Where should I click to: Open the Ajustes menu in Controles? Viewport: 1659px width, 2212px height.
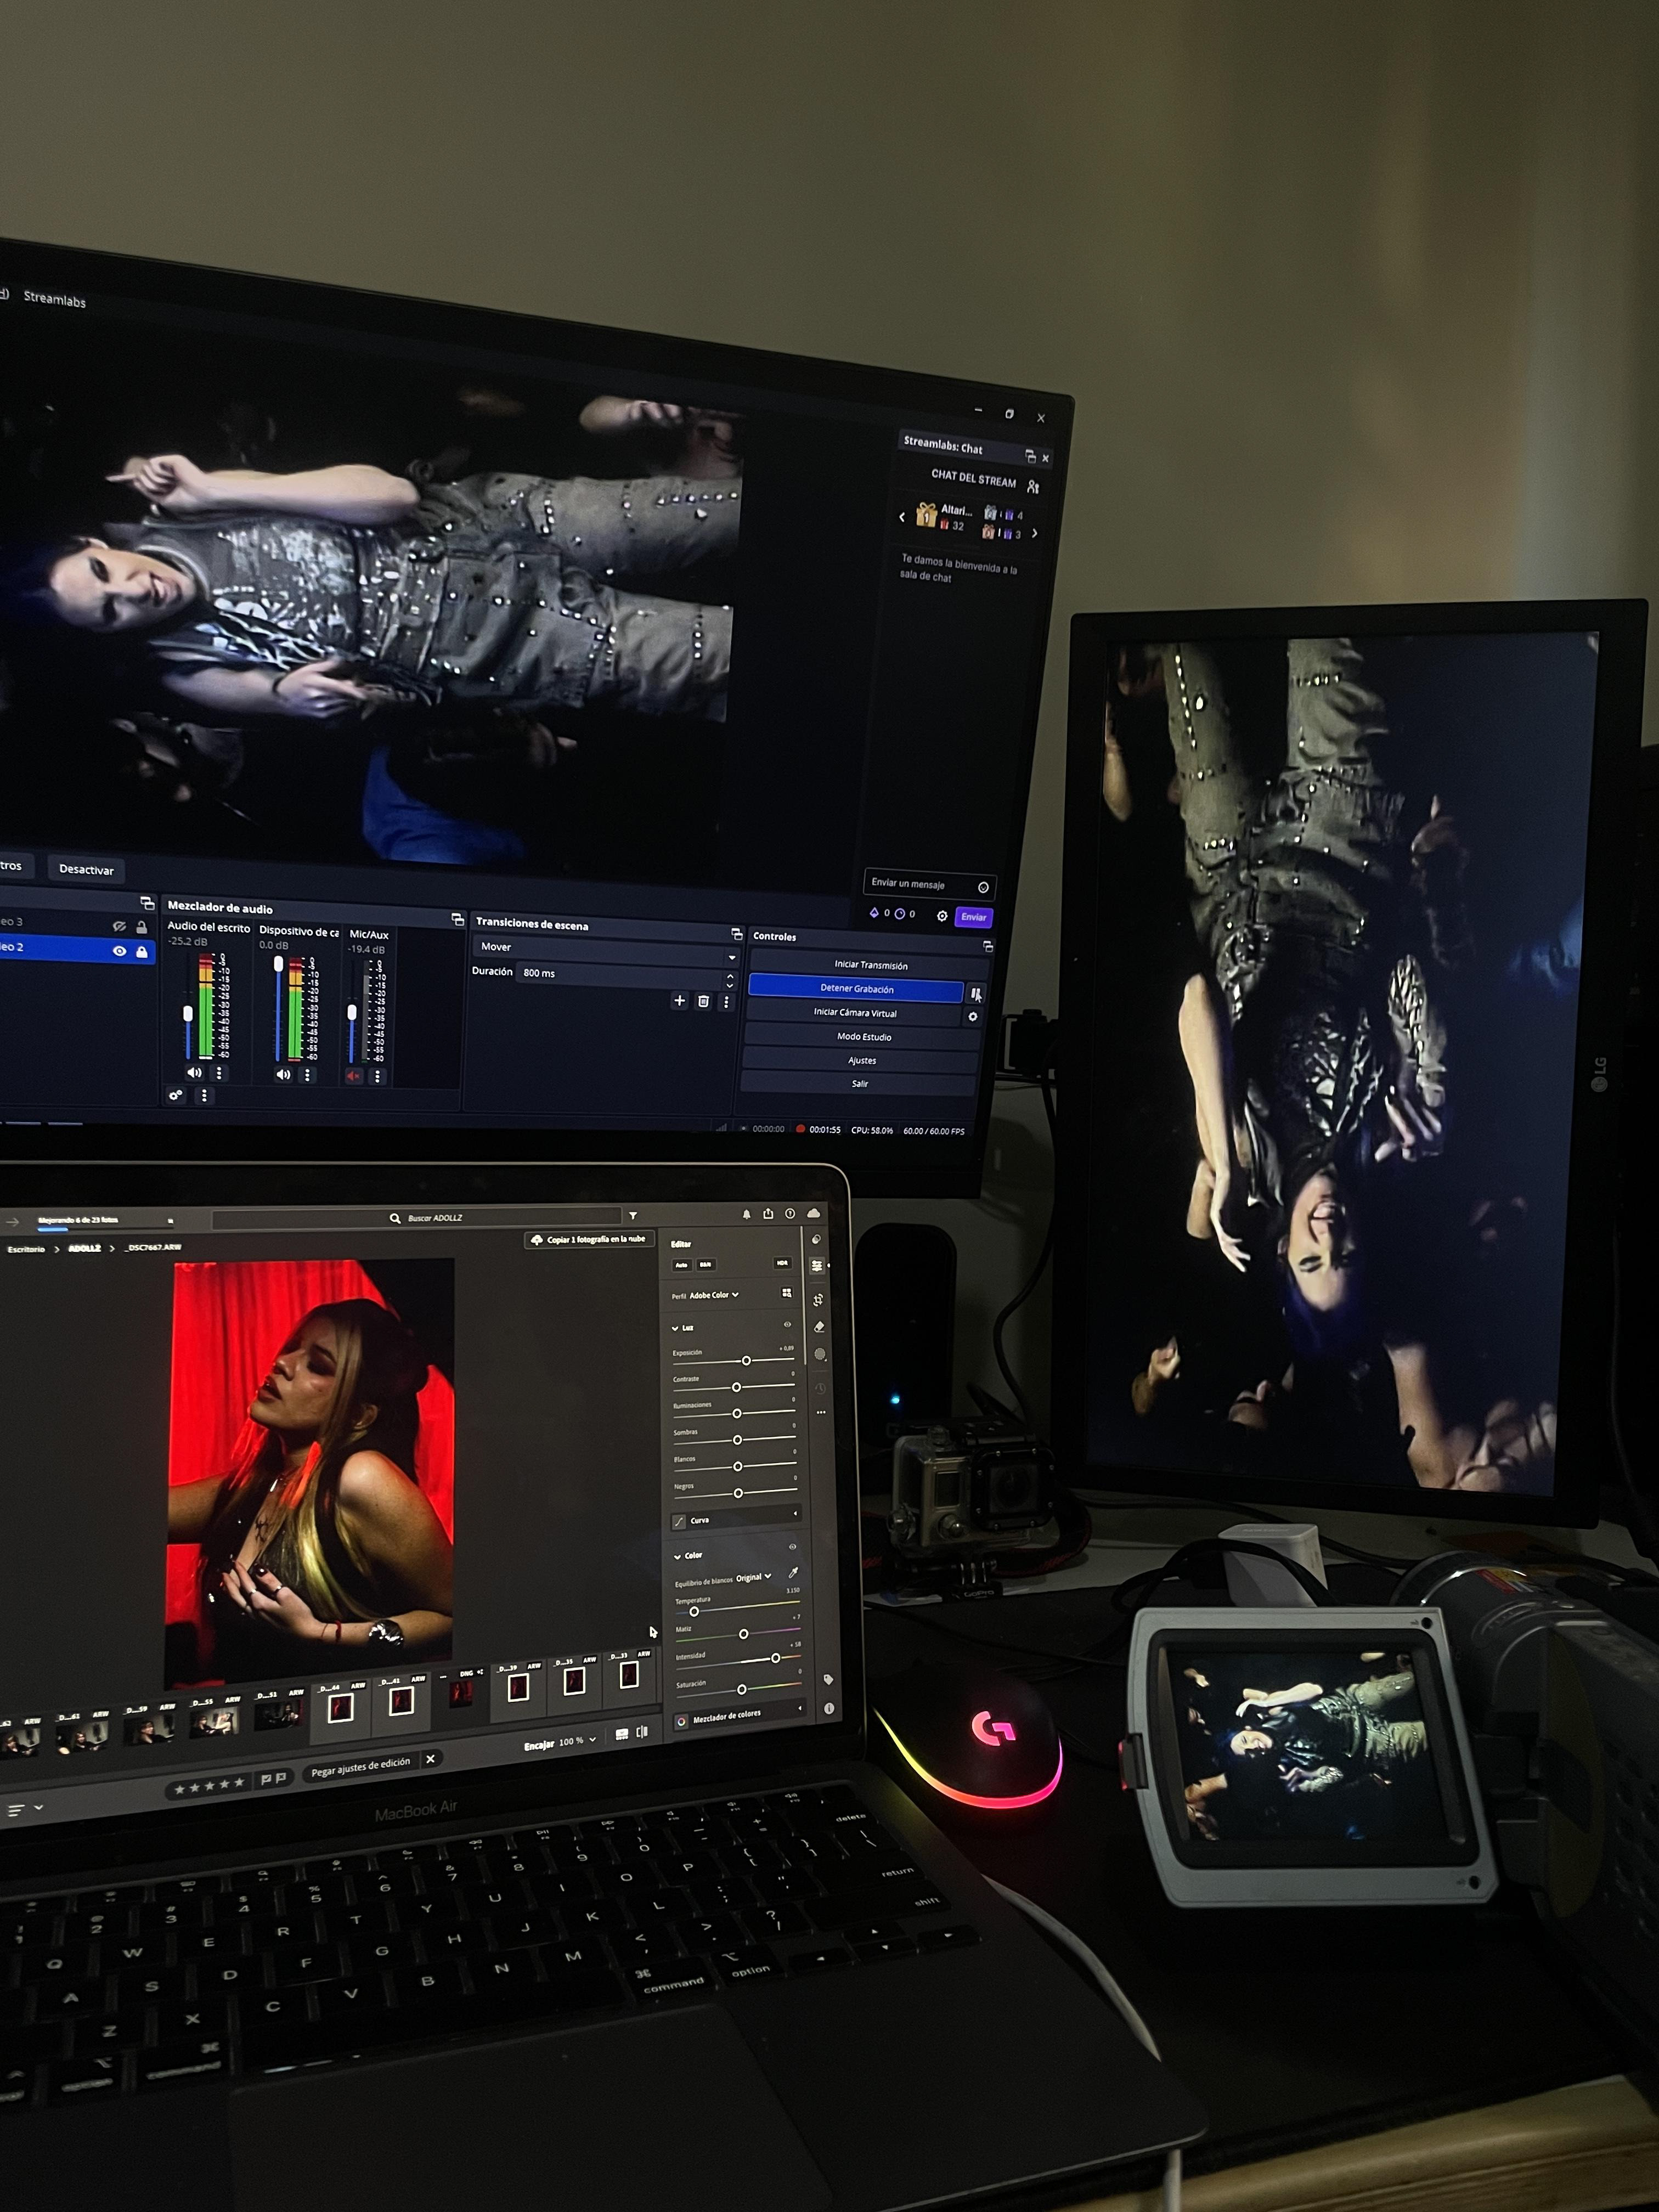(x=861, y=1060)
